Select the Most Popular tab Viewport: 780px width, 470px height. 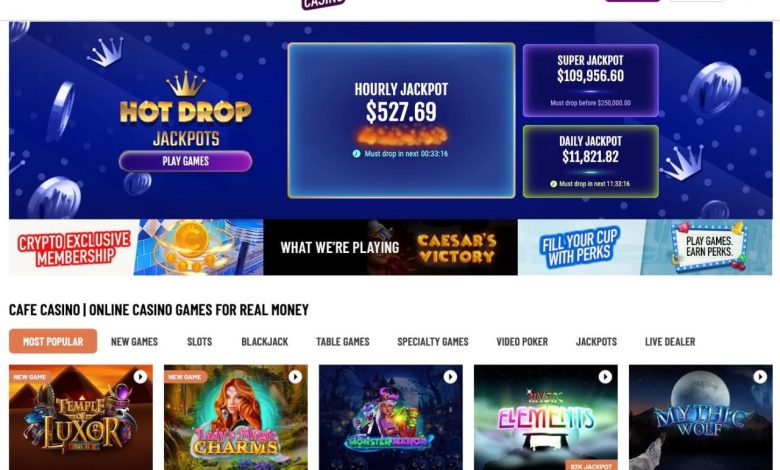click(53, 341)
